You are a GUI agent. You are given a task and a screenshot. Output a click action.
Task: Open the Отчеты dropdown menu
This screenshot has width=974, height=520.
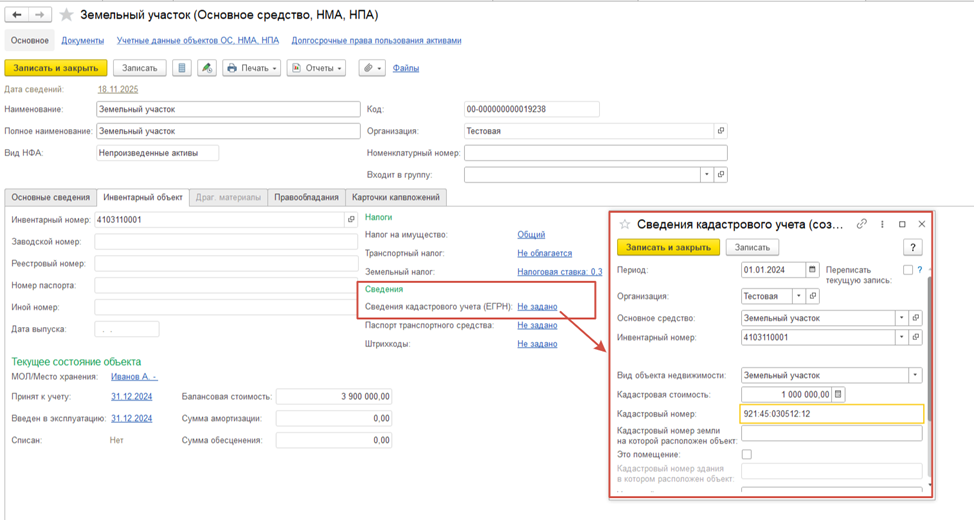[x=316, y=68]
